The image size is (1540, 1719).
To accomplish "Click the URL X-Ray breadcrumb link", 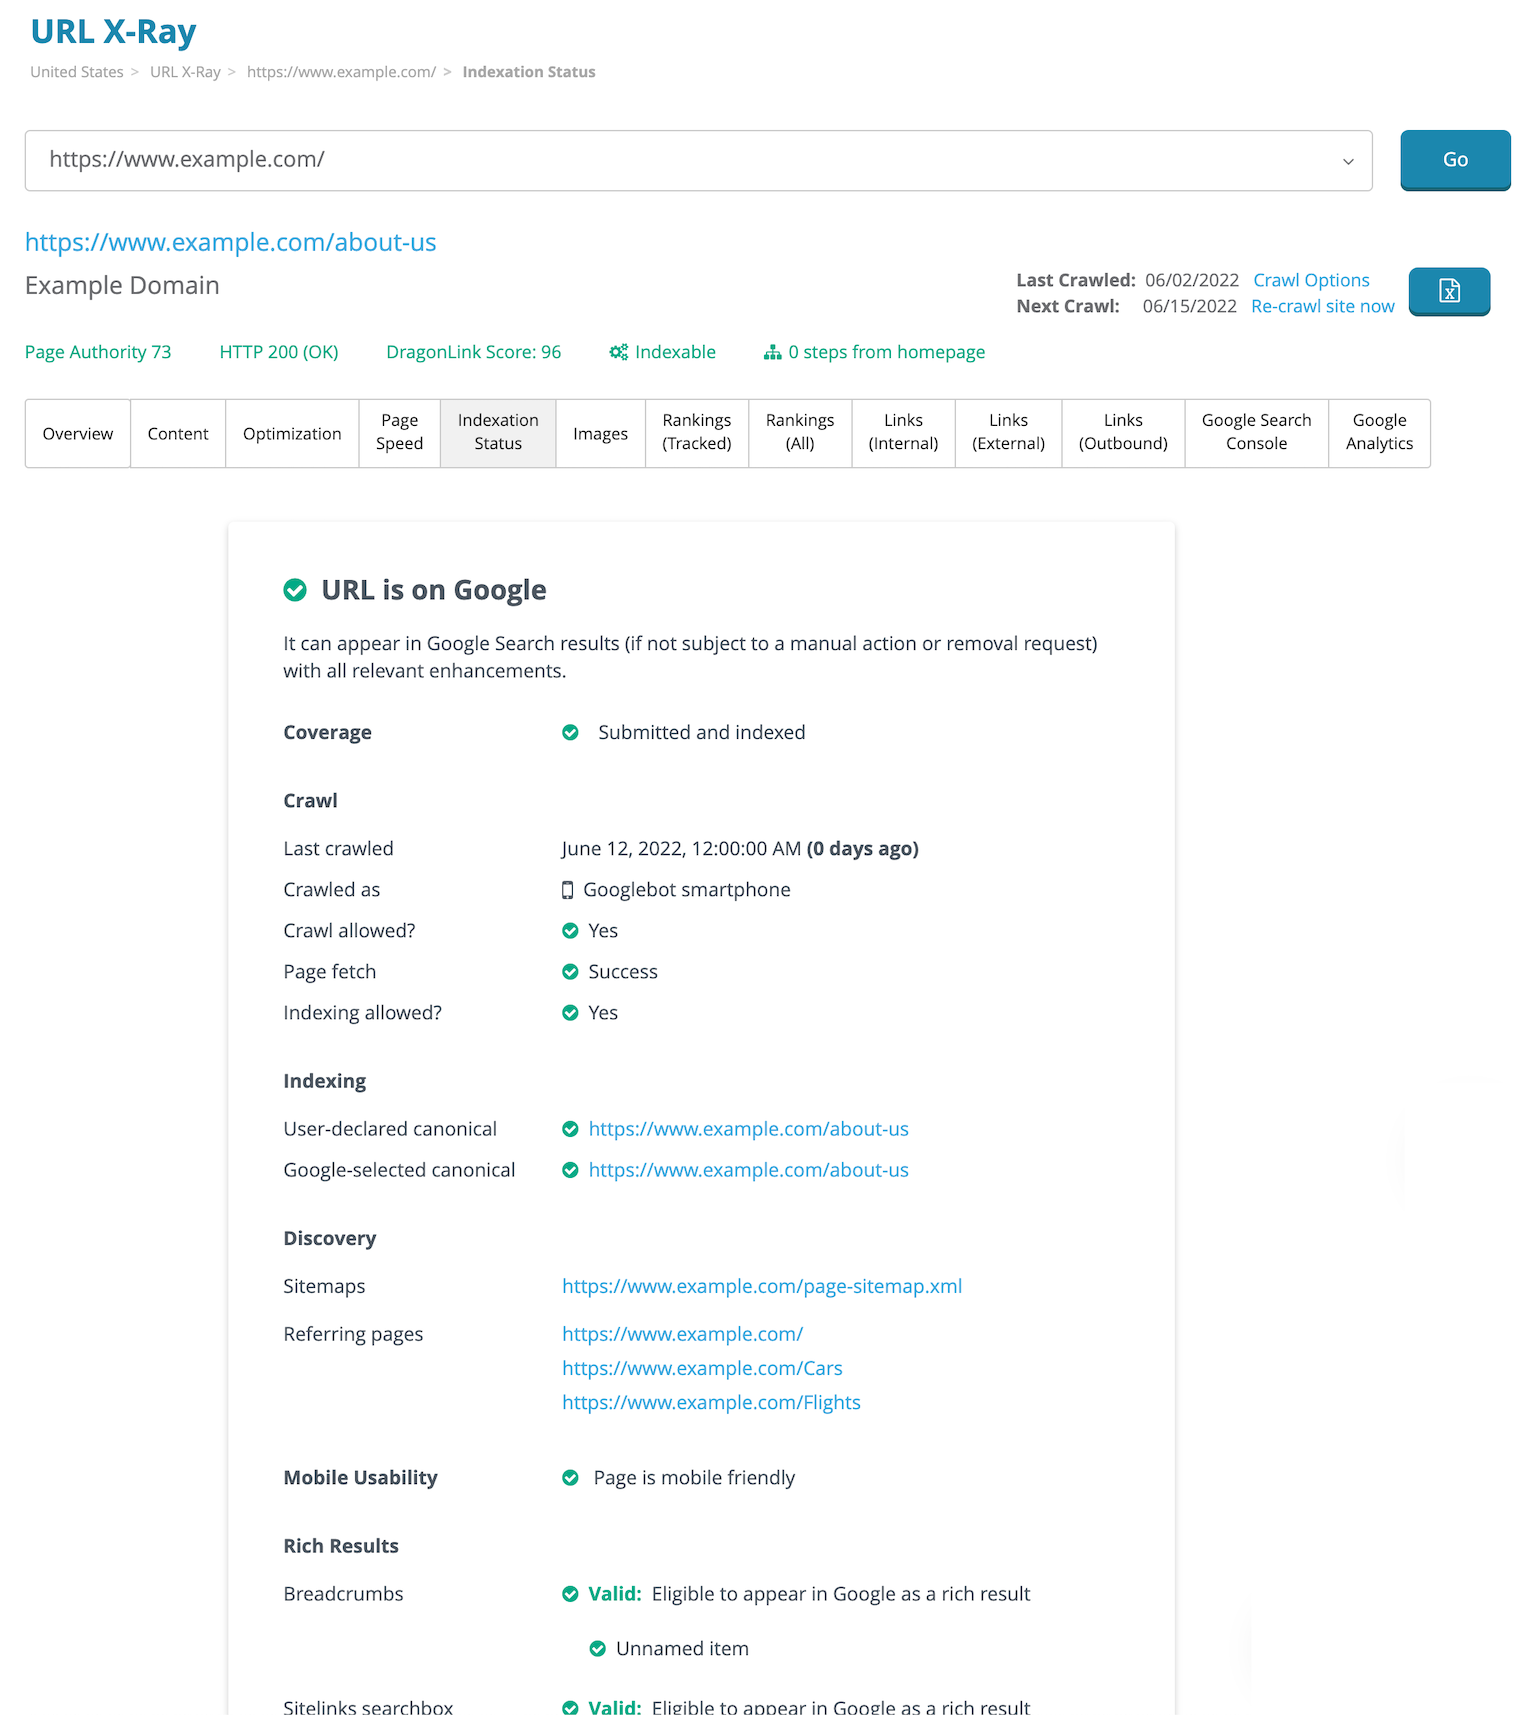I will 185,72.
